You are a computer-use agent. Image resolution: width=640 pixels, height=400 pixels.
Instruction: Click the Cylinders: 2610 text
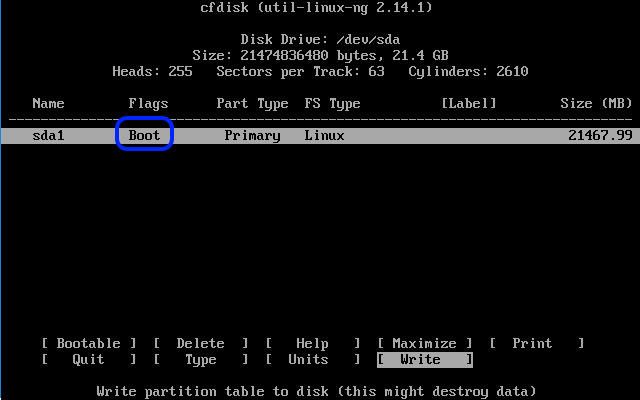tap(469, 71)
